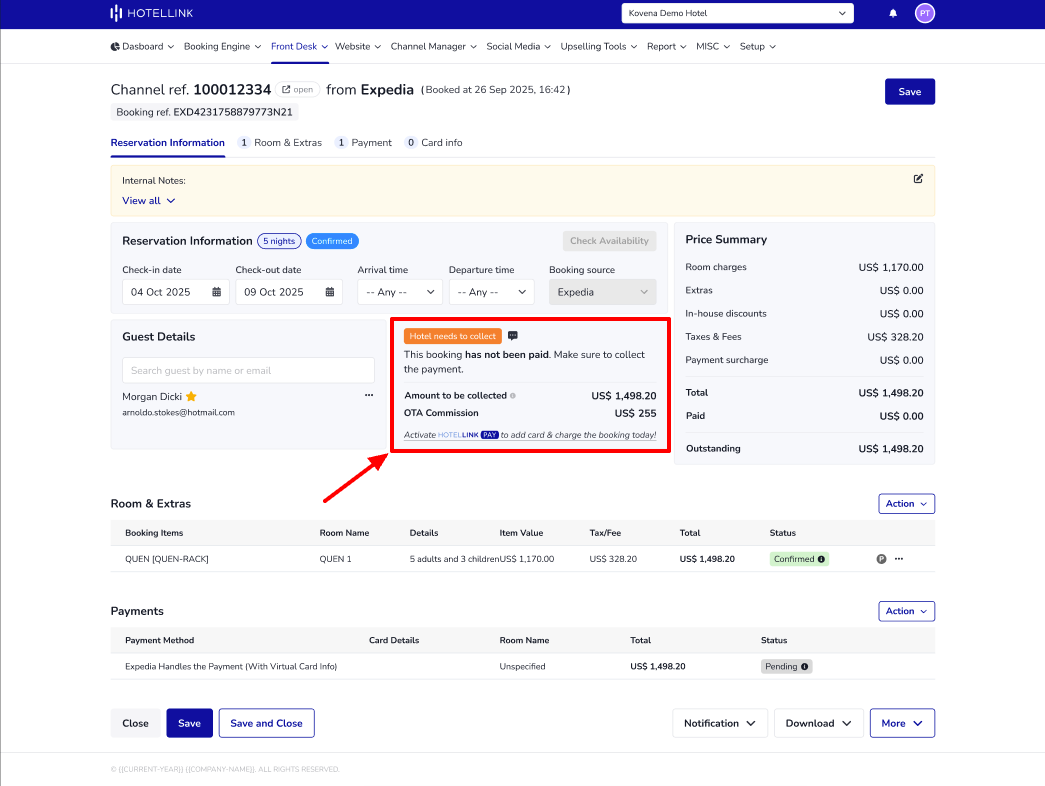Click the edit icon on Internal Notes

918,178
